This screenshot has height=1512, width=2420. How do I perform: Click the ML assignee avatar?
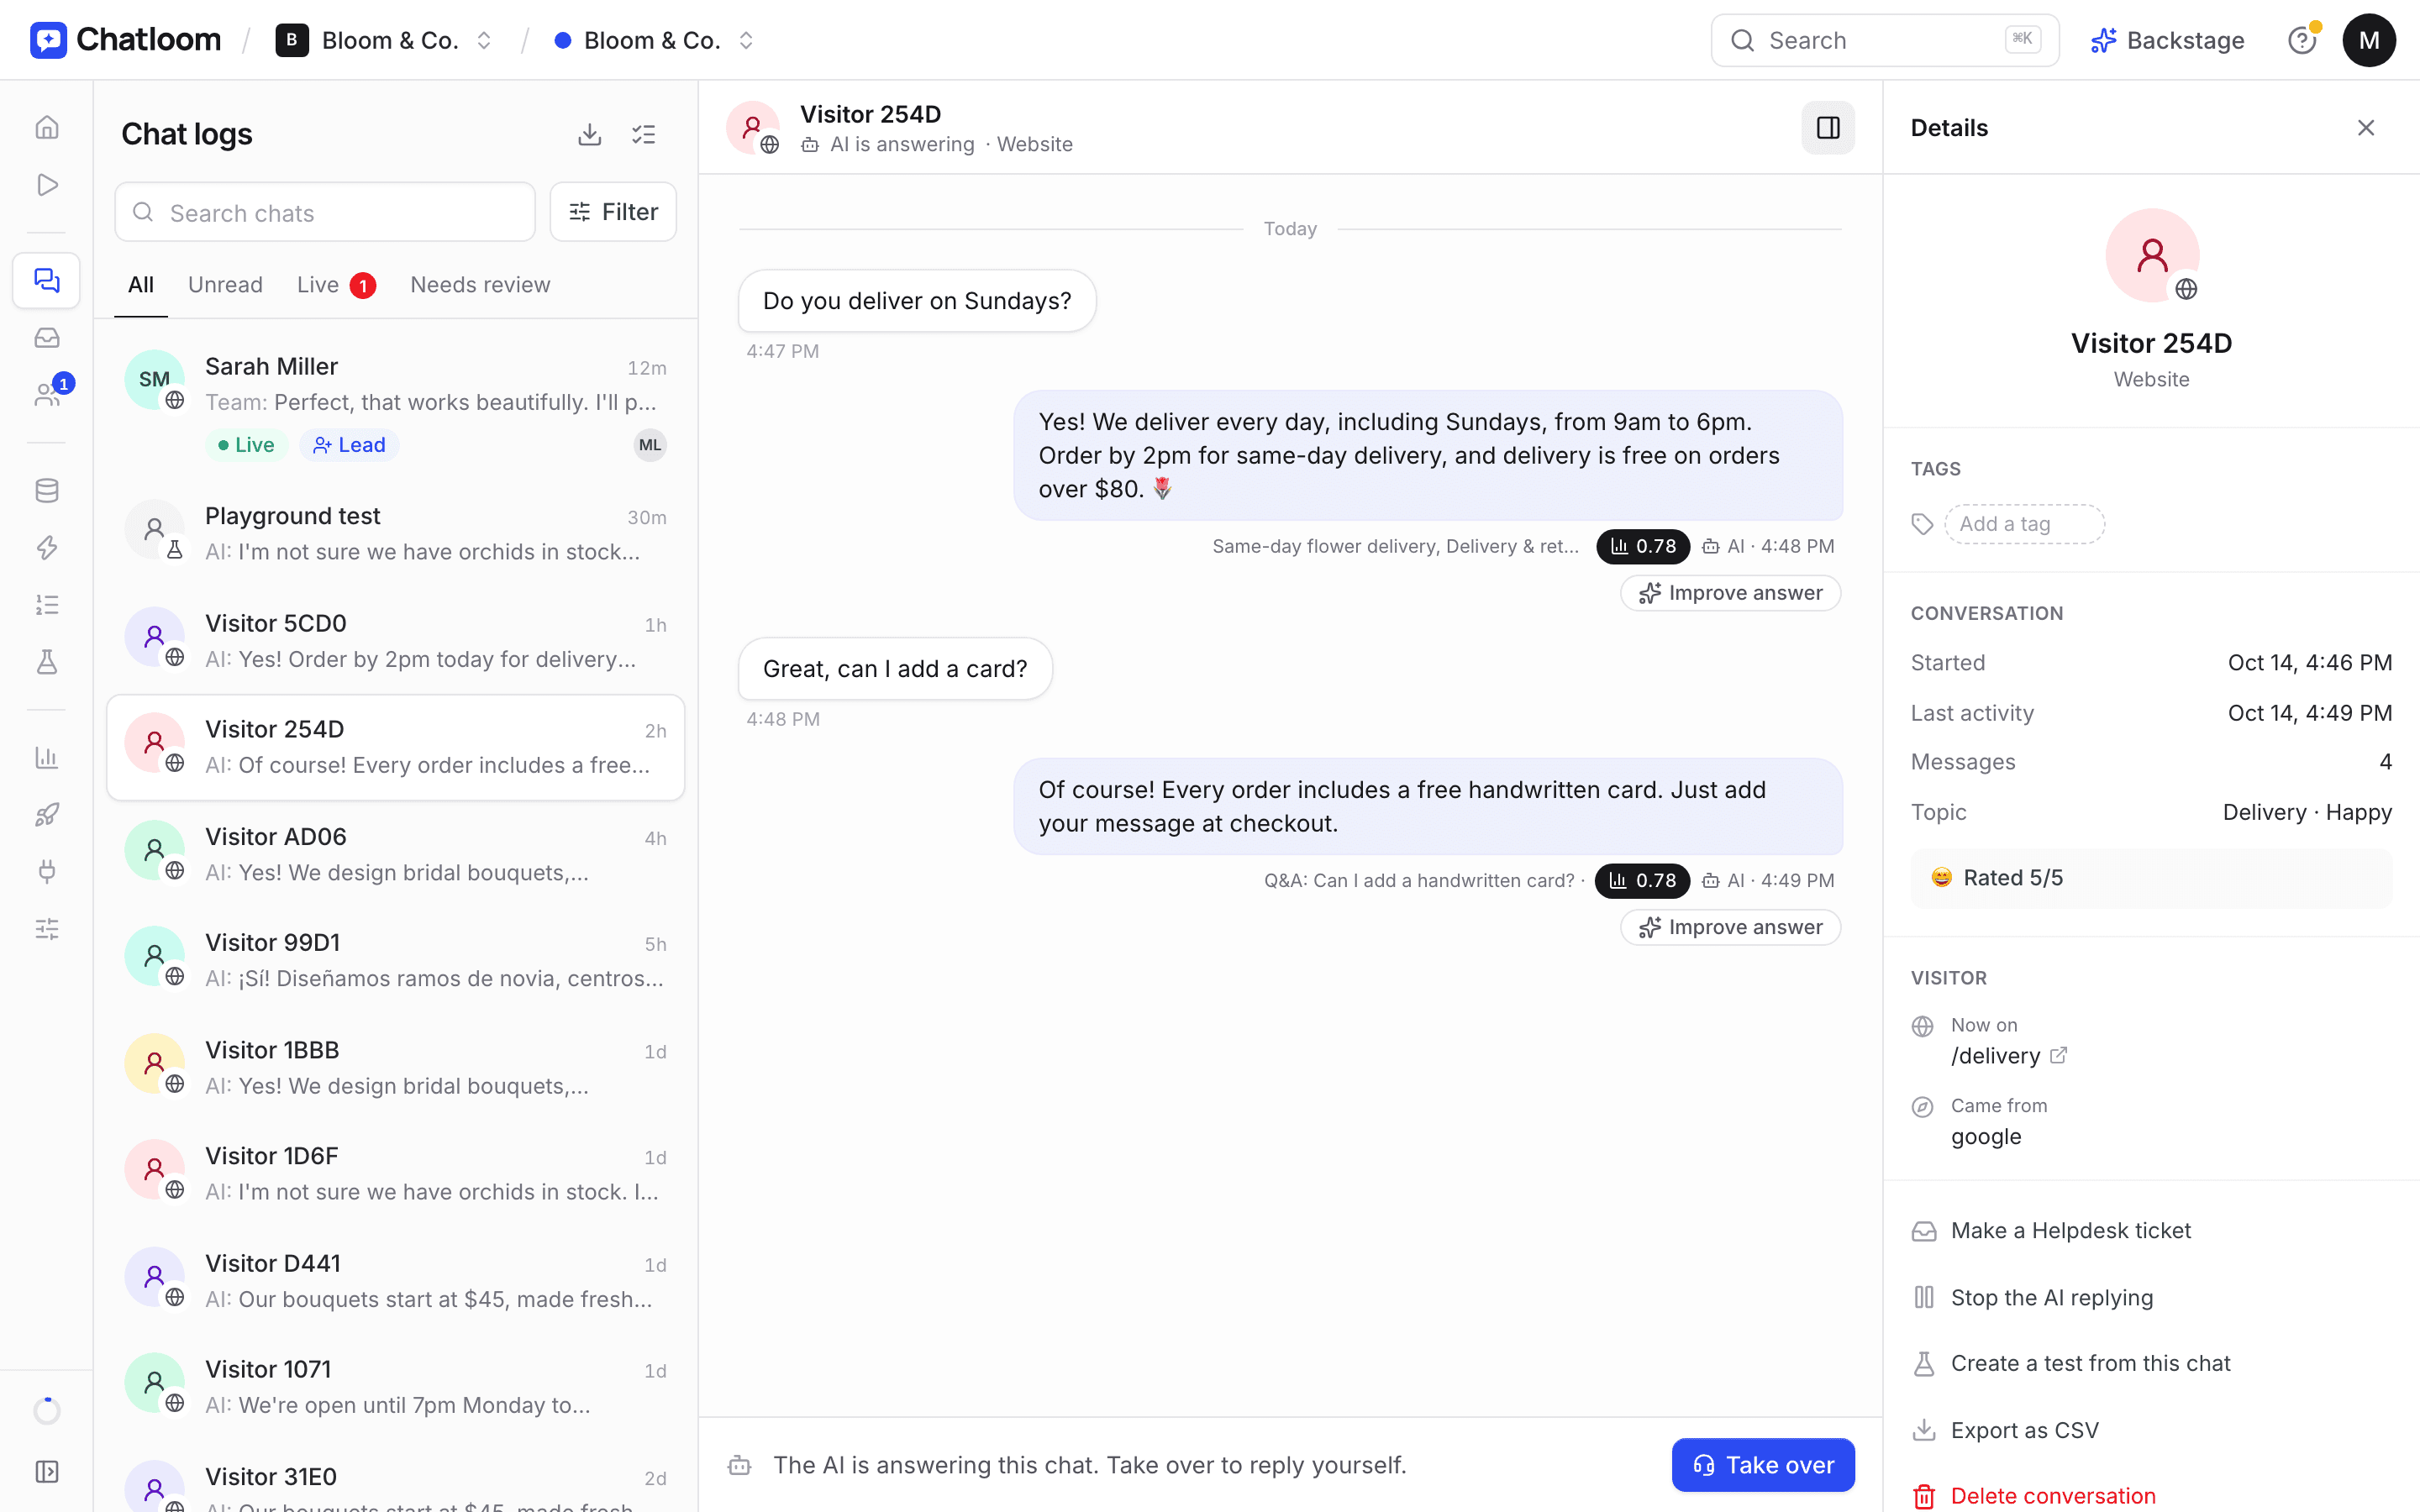[x=650, y=445]
